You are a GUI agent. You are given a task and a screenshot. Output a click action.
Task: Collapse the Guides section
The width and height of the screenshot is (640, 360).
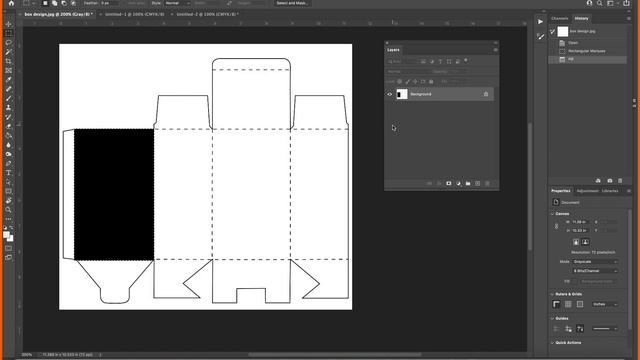pyautogui.click(x=553, y=318)
